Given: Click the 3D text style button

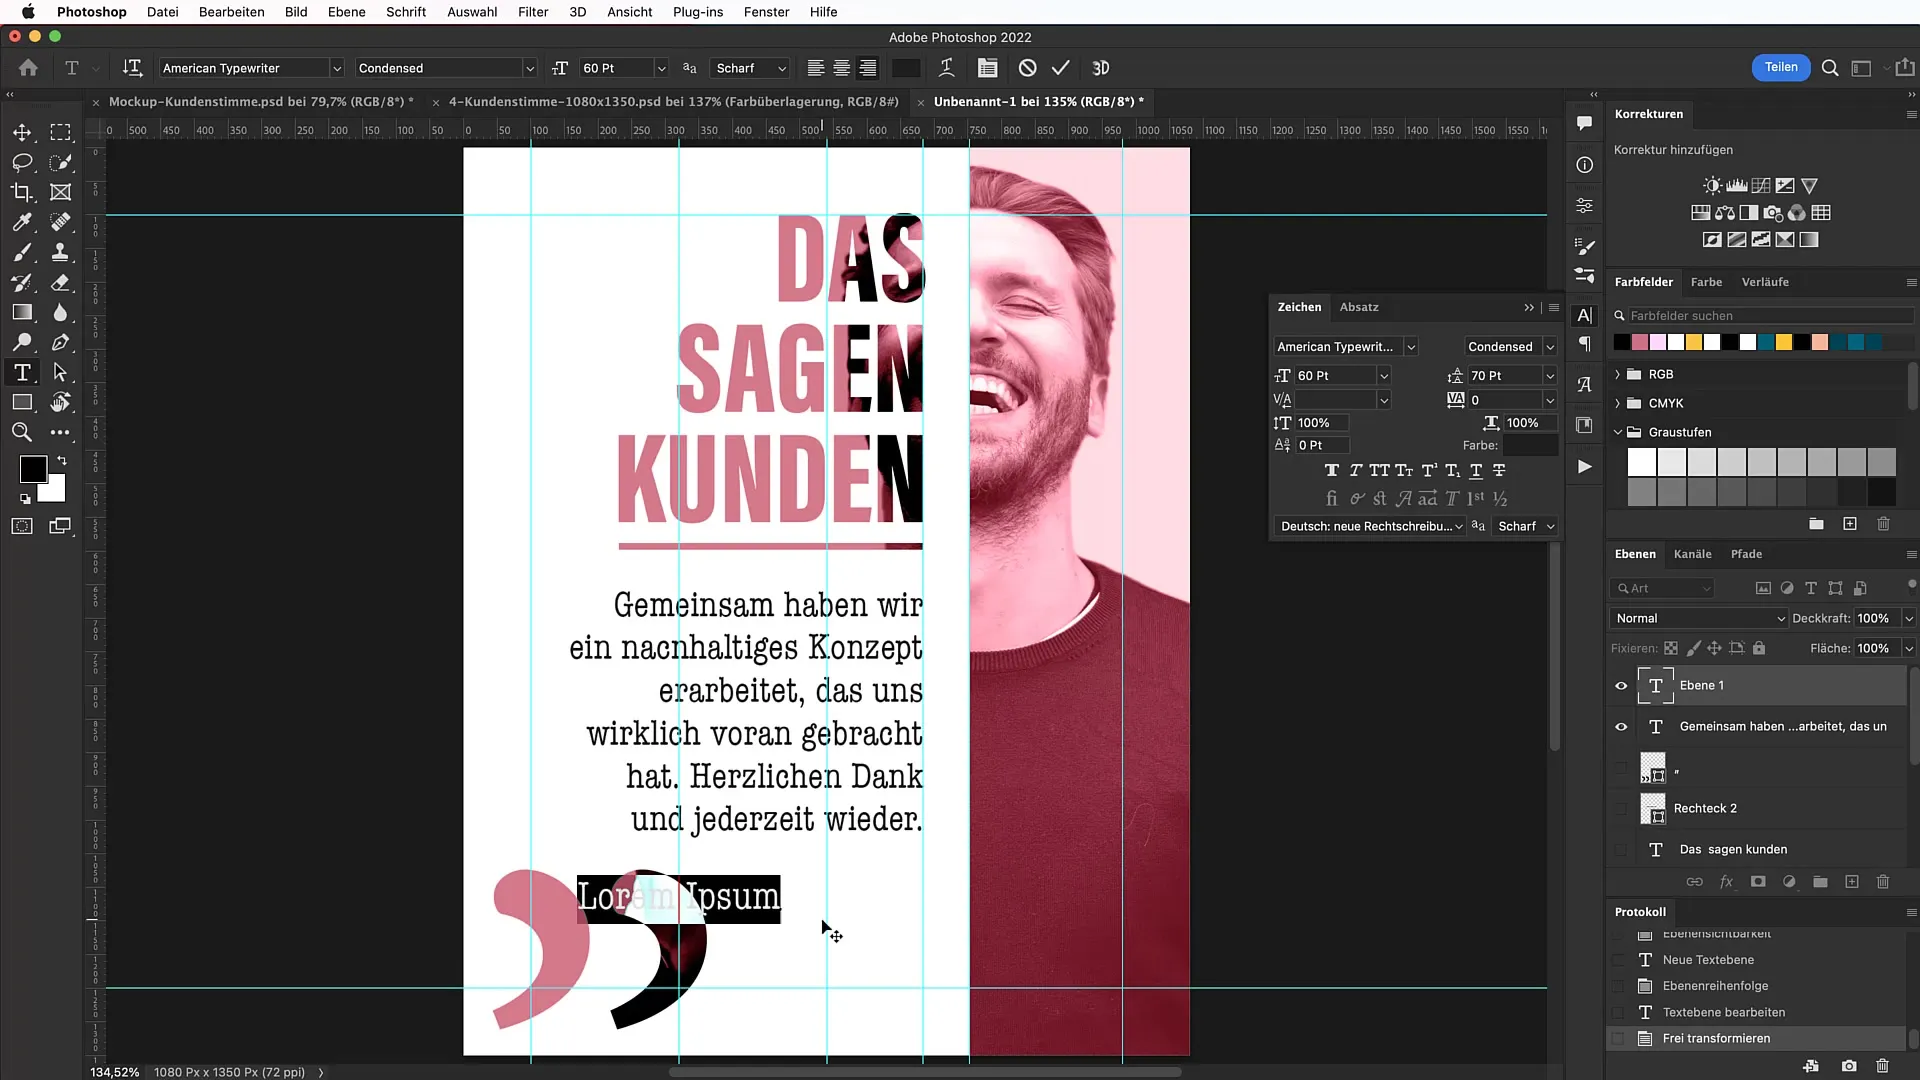Looking at the screenshot, I should coord(1100,67).
